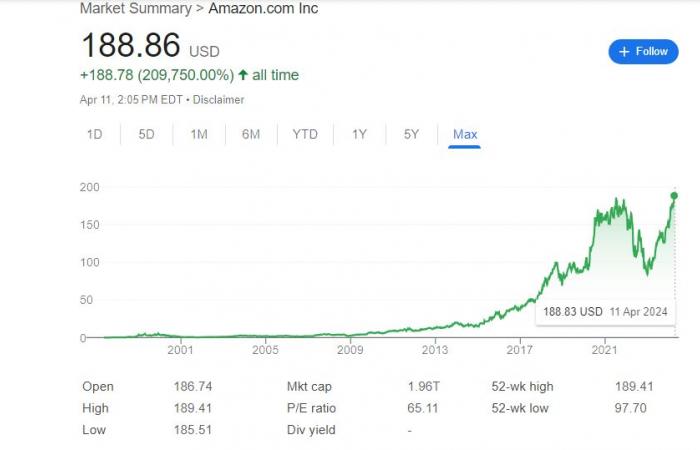Click the Follow button
The width and height of the screenshot is (700, 450).
pyautogui.click(x=643, y=51)
